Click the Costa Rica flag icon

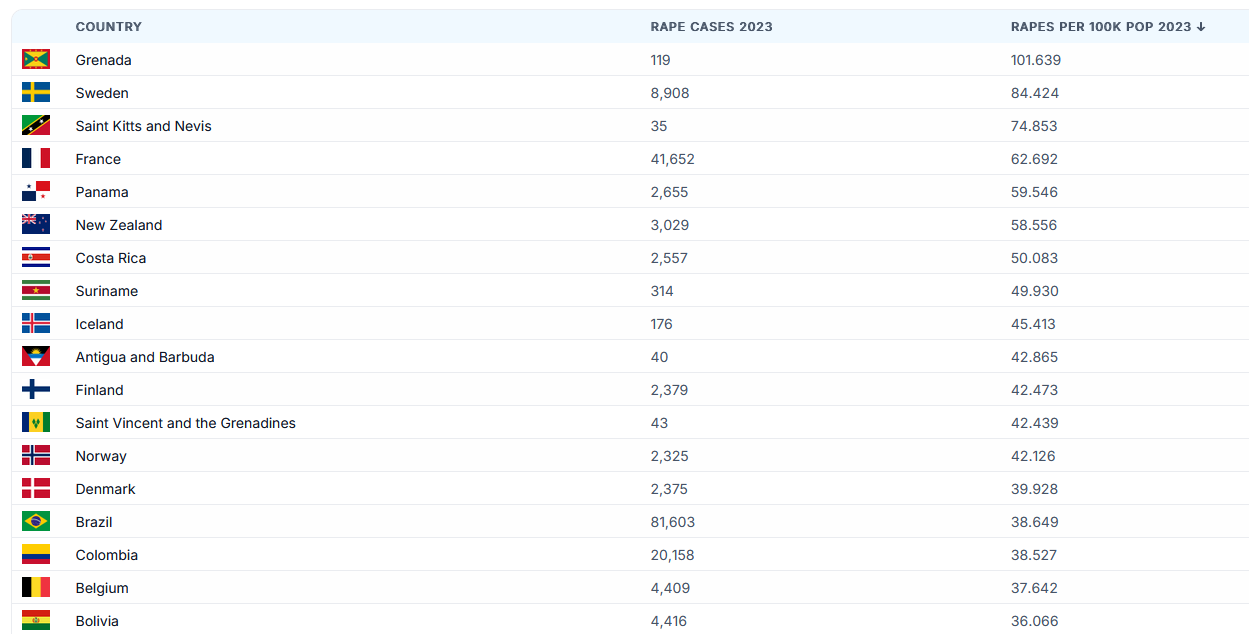pos(36,258)
